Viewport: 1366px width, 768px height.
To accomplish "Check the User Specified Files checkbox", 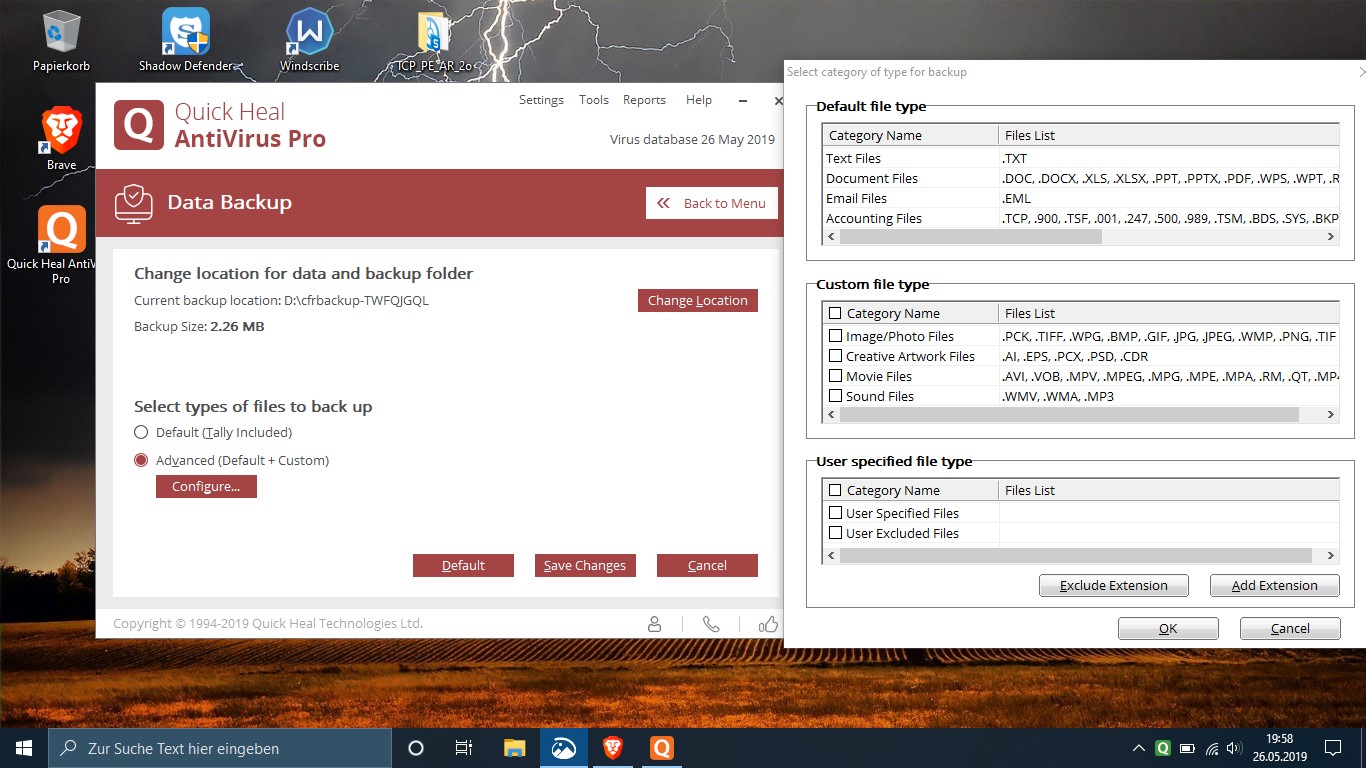I will (x=835, y=513).
